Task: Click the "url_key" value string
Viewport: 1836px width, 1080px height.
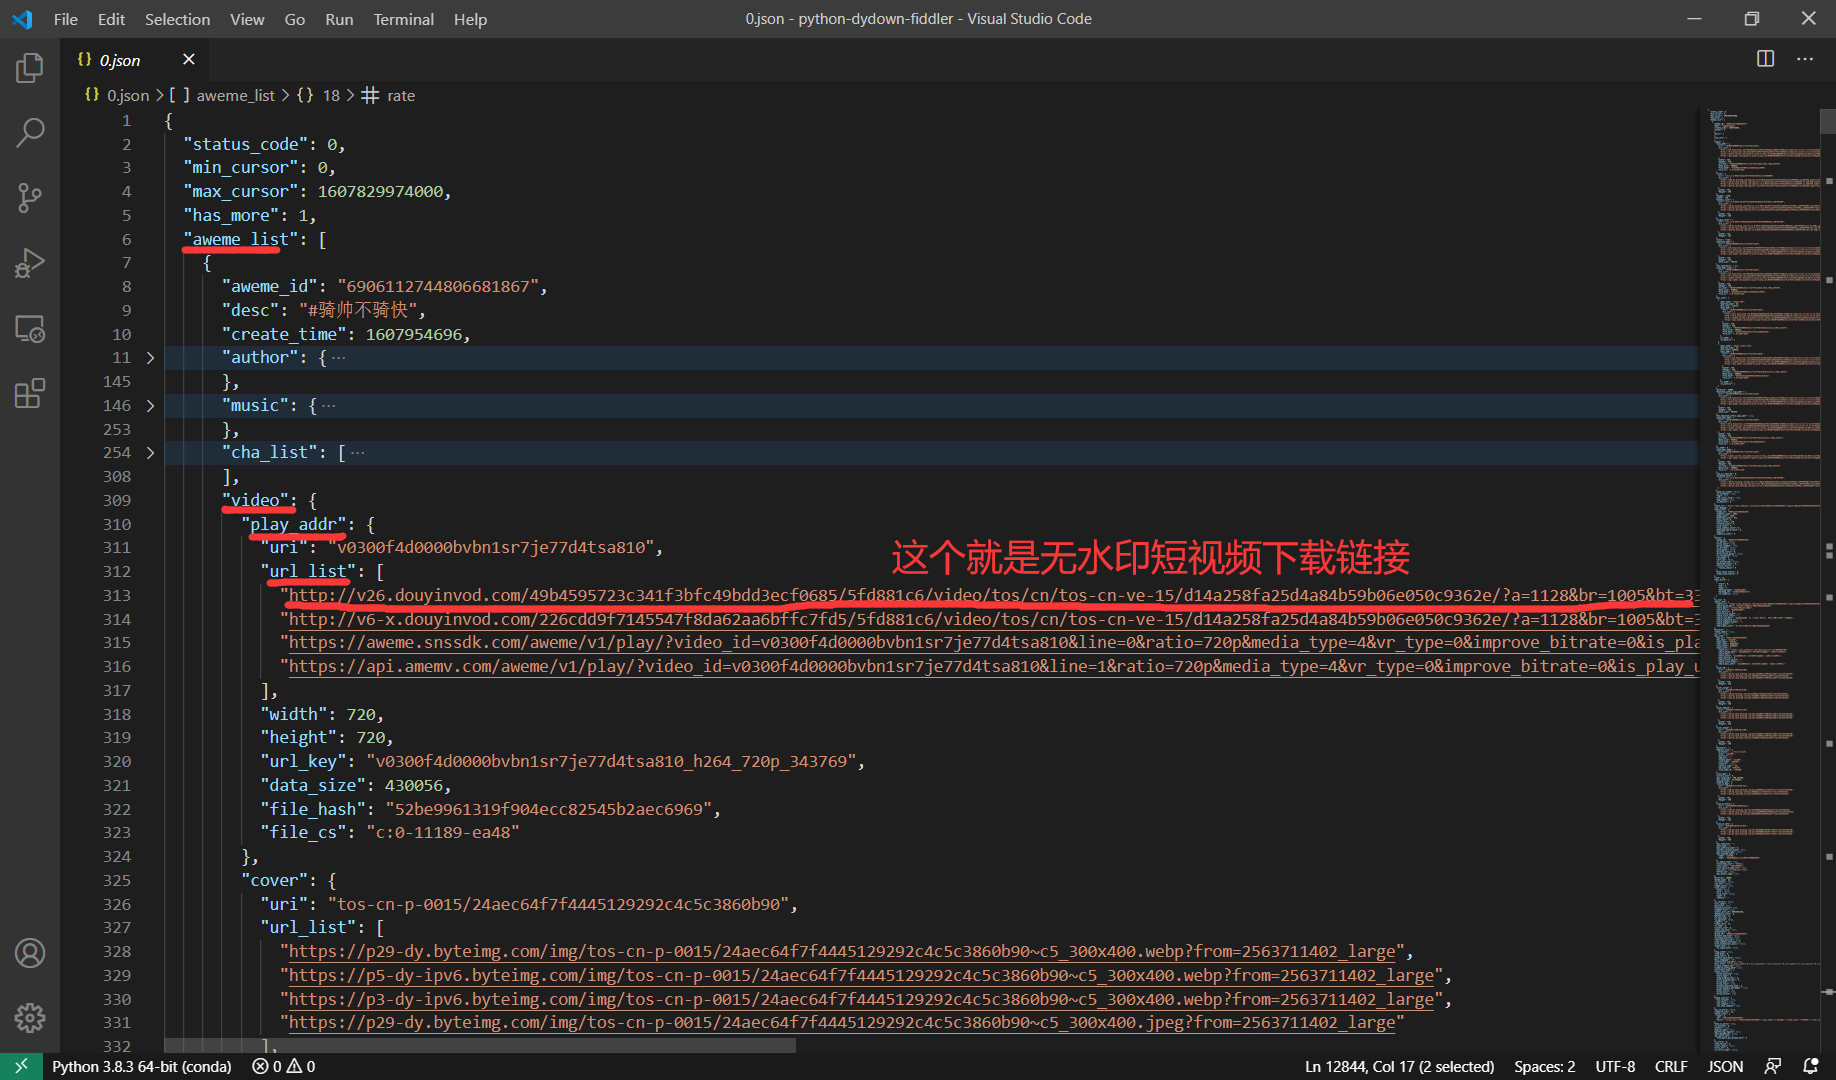Action: point(611,762)
